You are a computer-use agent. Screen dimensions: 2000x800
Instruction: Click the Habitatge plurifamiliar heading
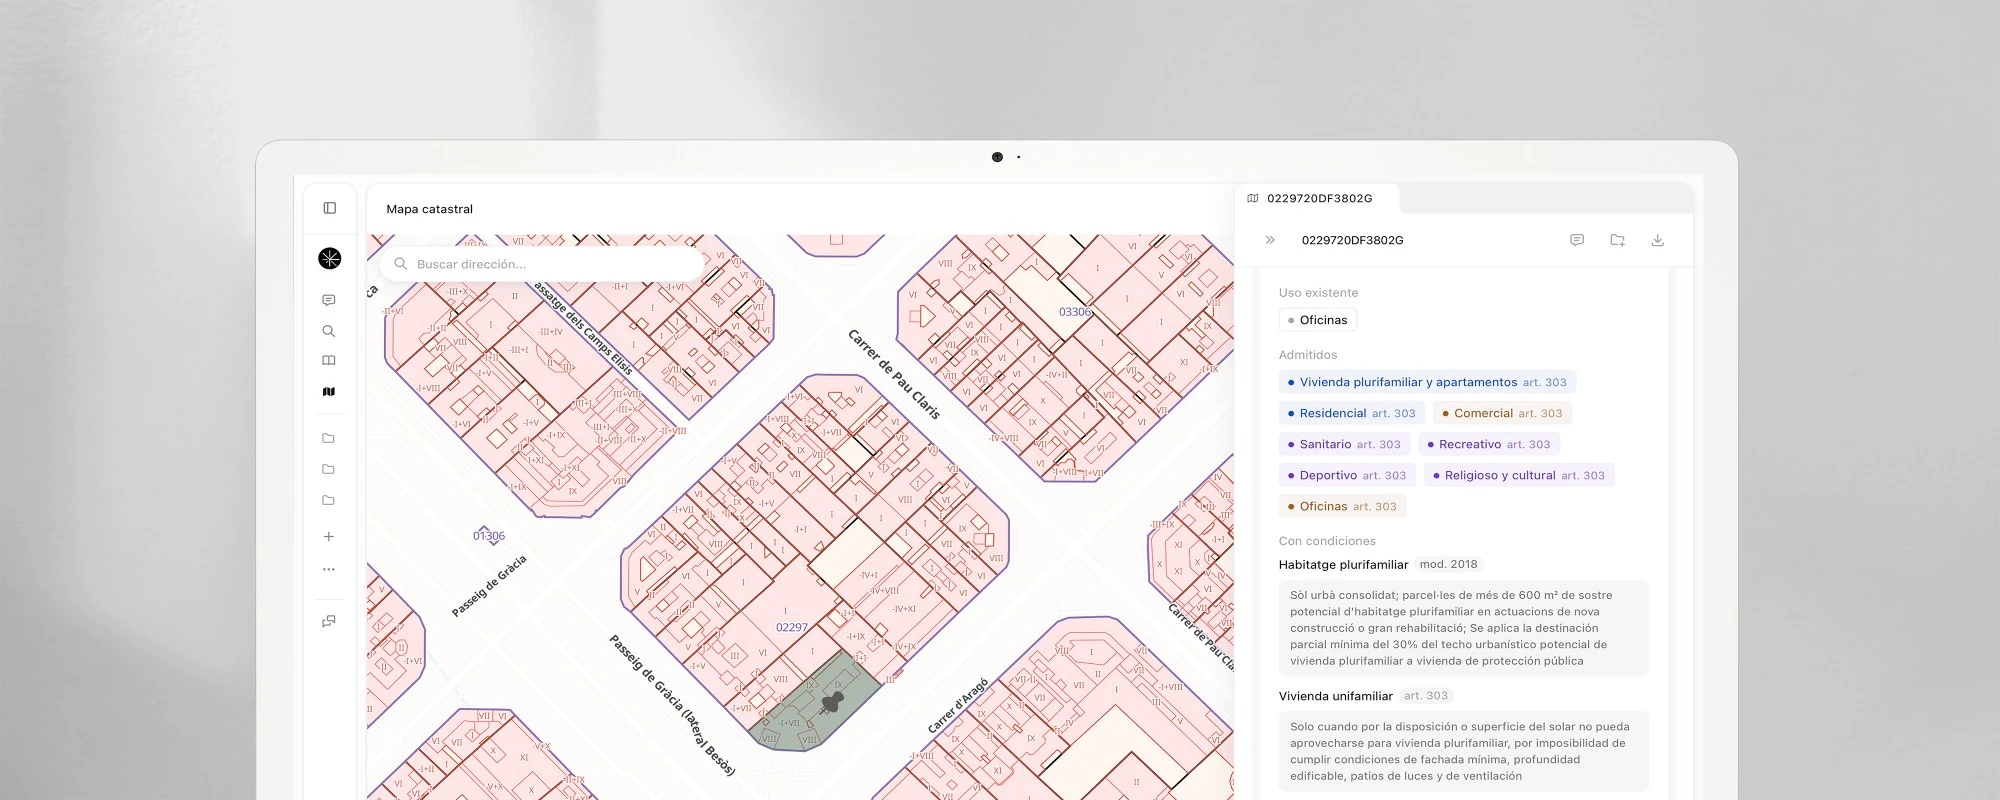point(1343,565)
